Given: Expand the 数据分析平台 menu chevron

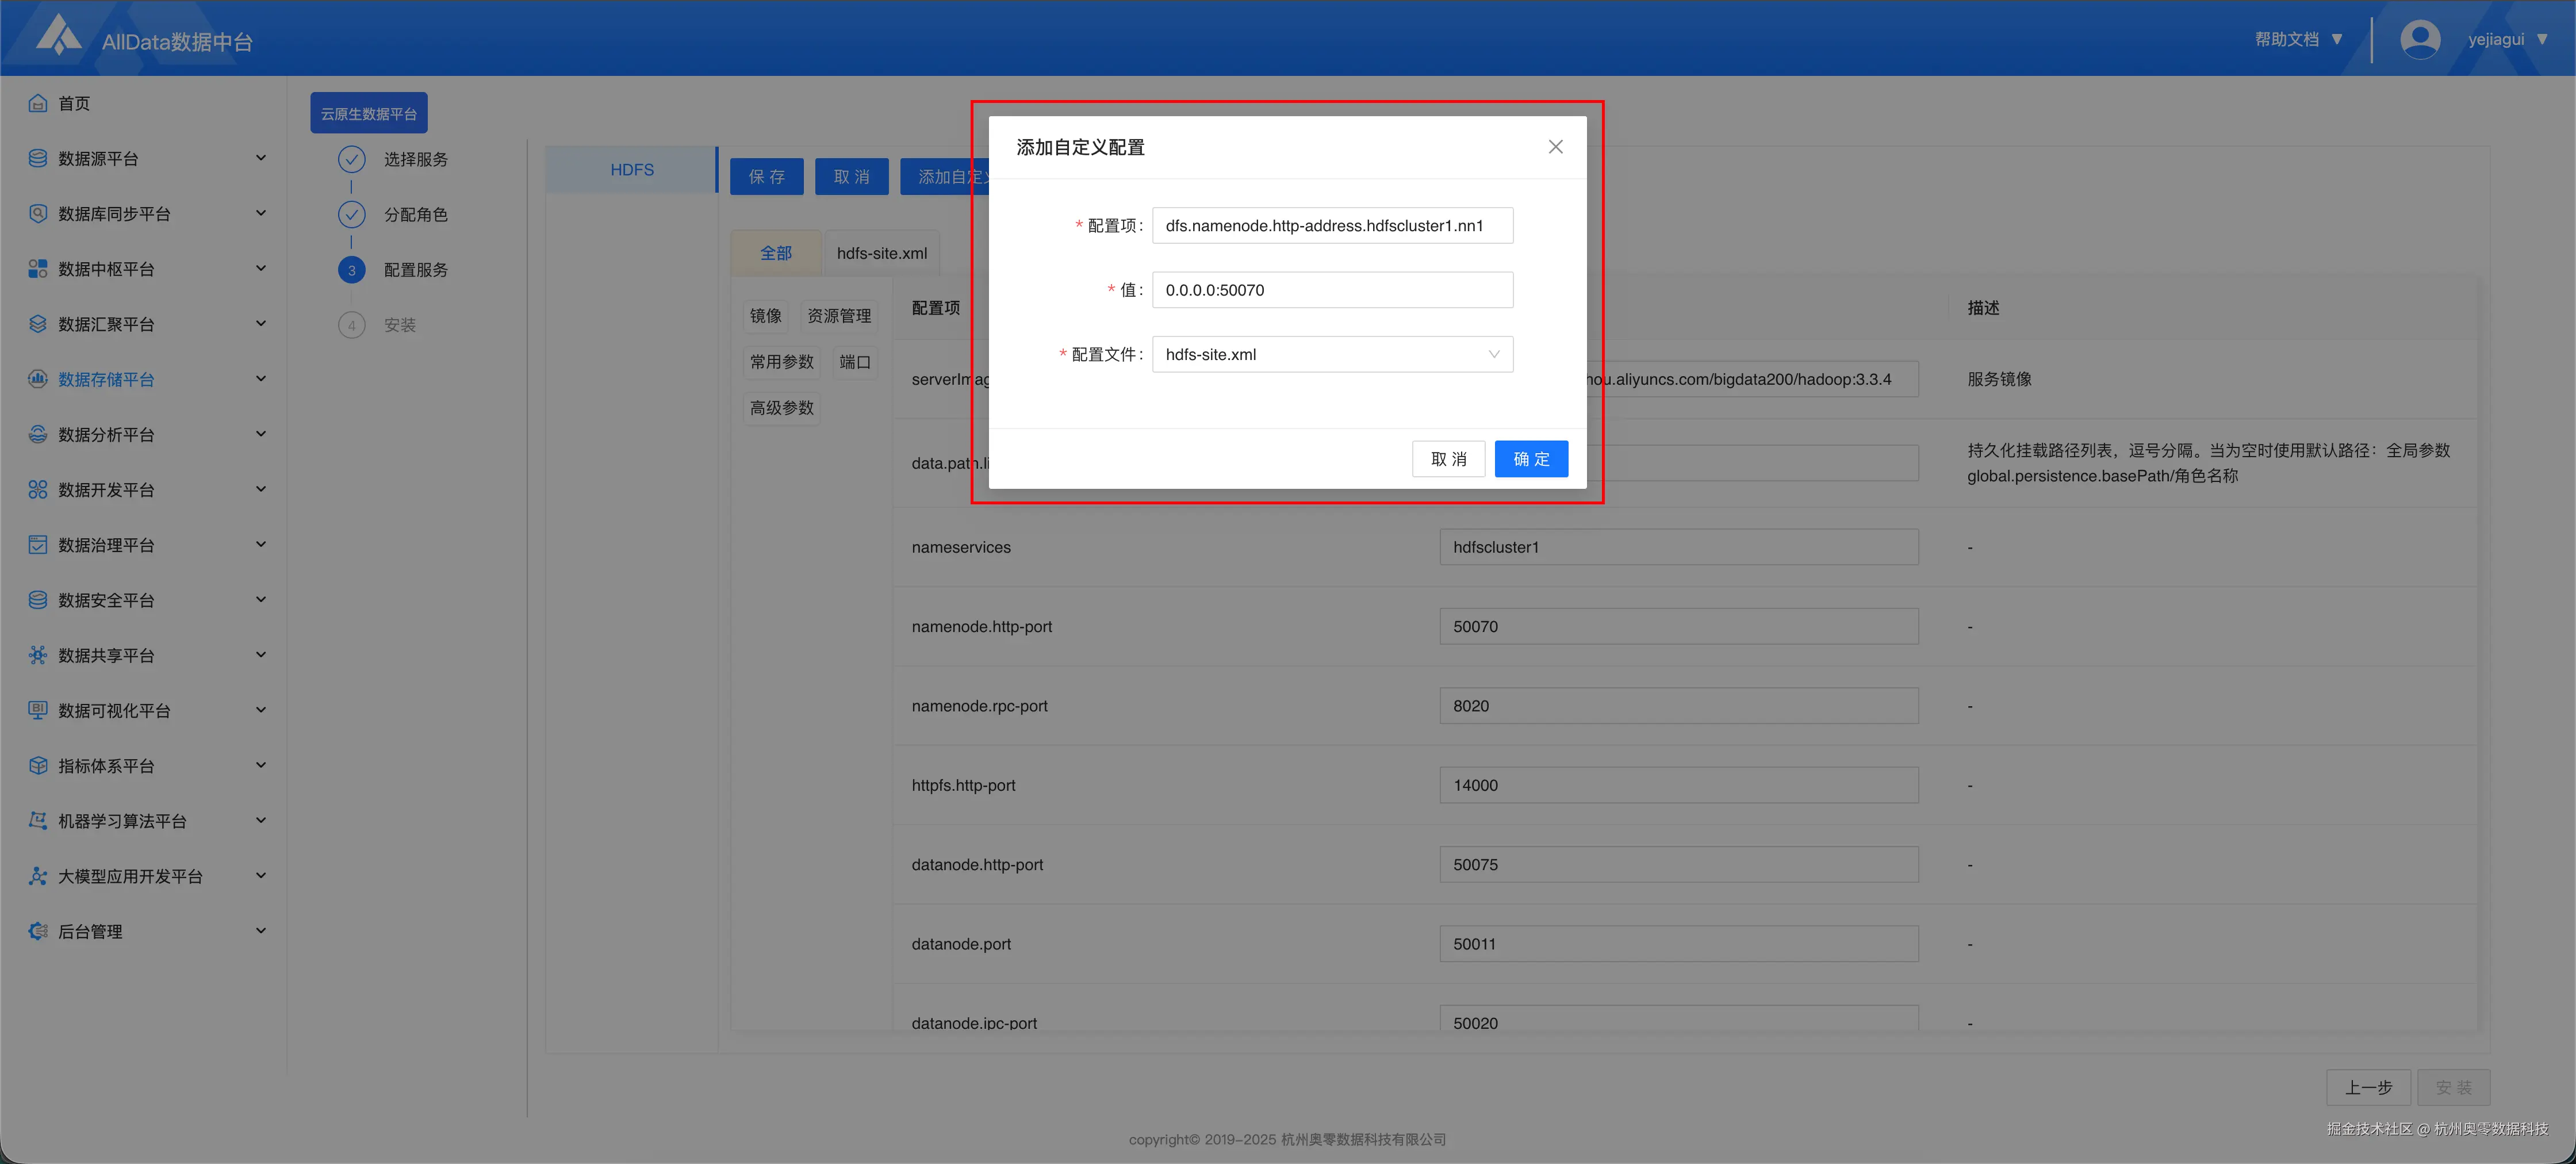Looking at the screenshot, I should (261, 434).
